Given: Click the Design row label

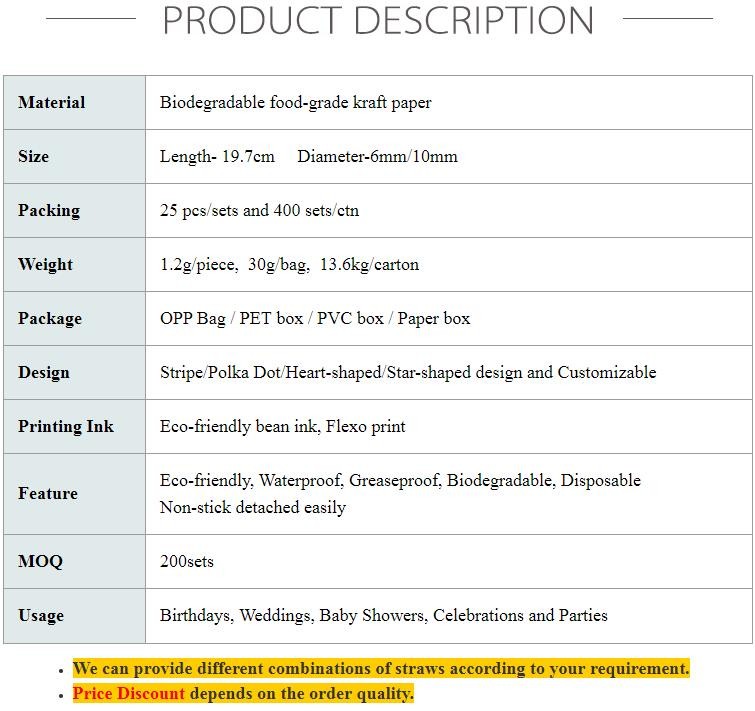Looking at the screenshot, I should [x=44, y=372].
